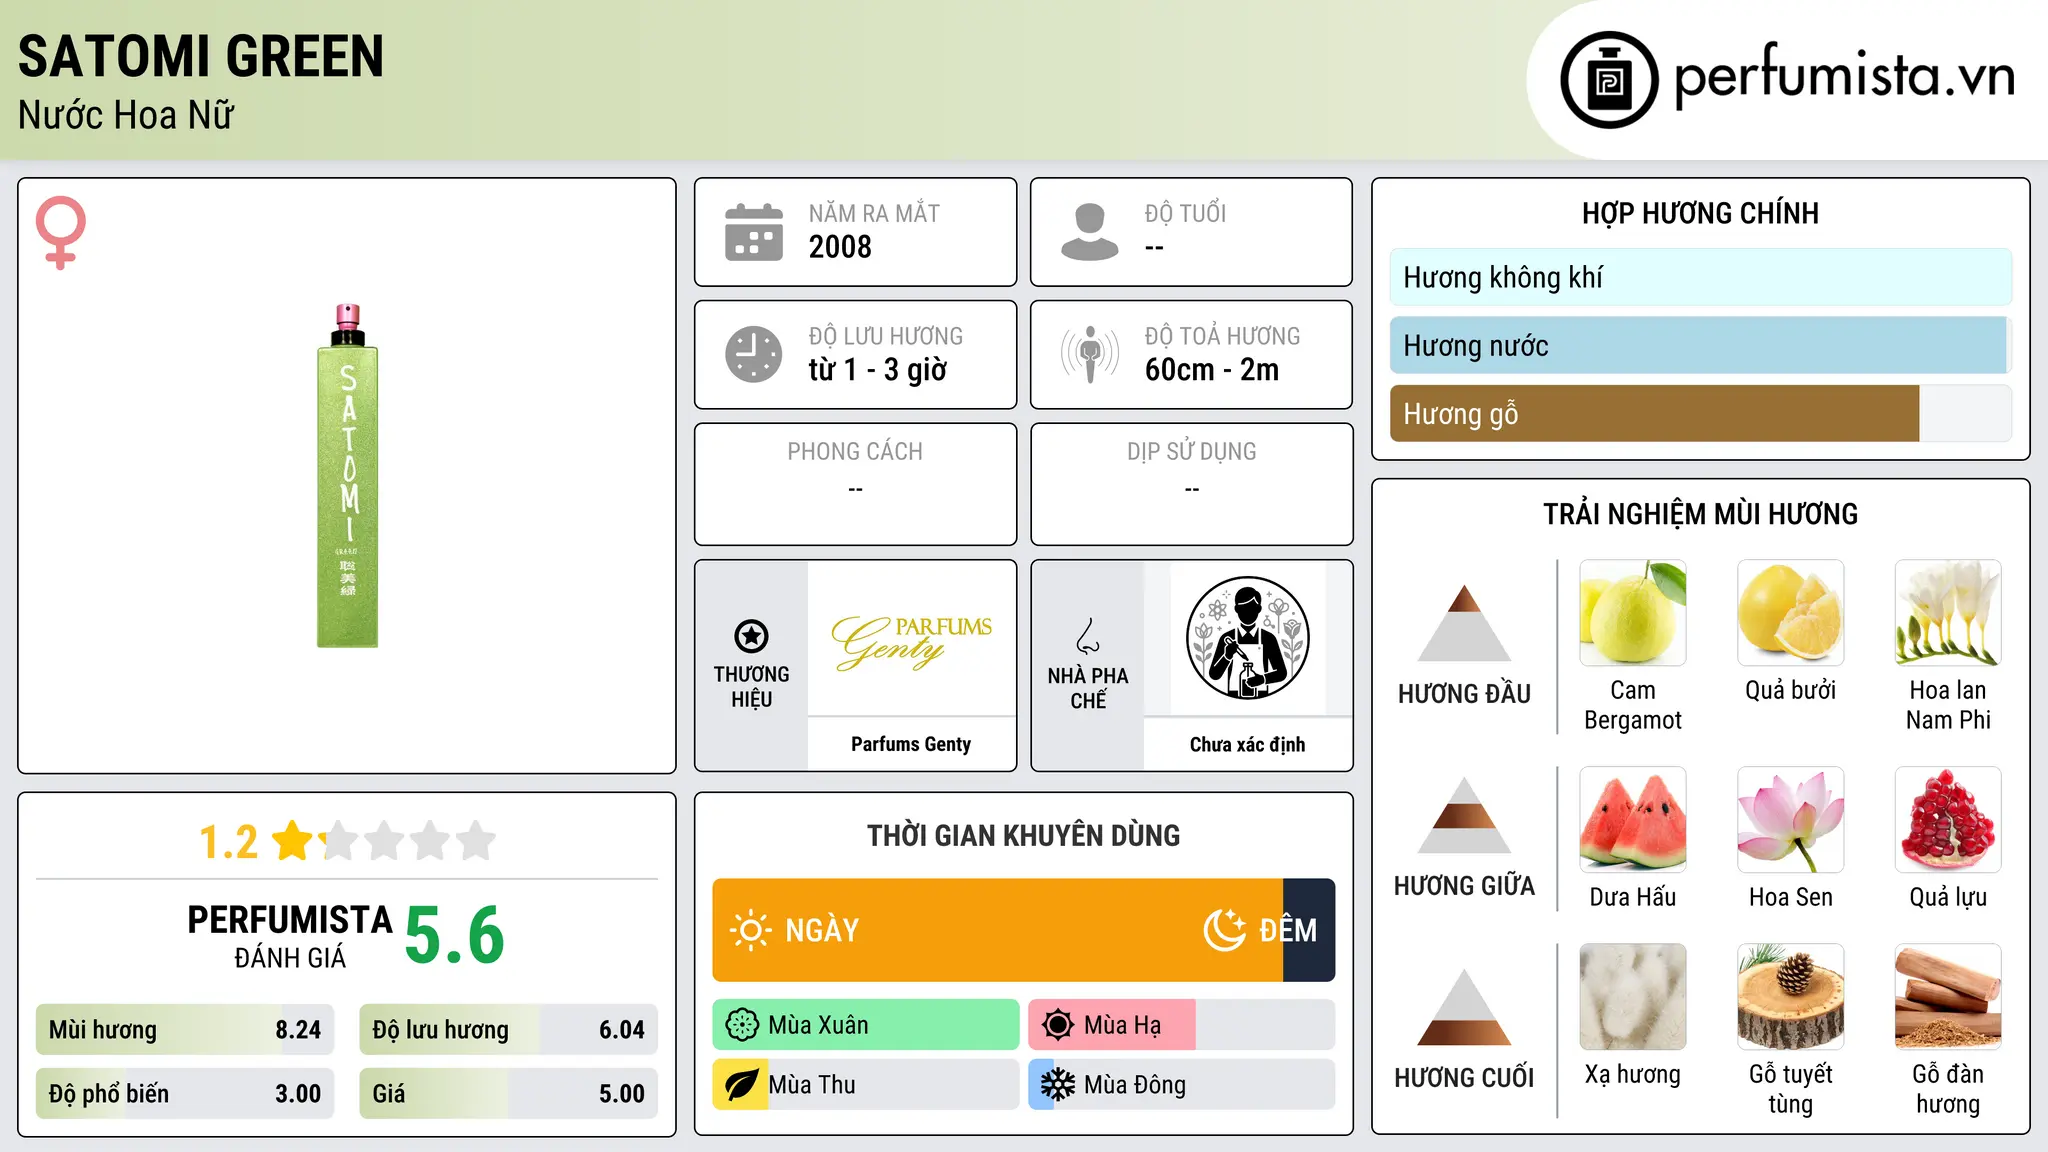This screenshot has width=2048, height=1152.
Task: Click the pink female gender symbol
Action: click(61, 232)
